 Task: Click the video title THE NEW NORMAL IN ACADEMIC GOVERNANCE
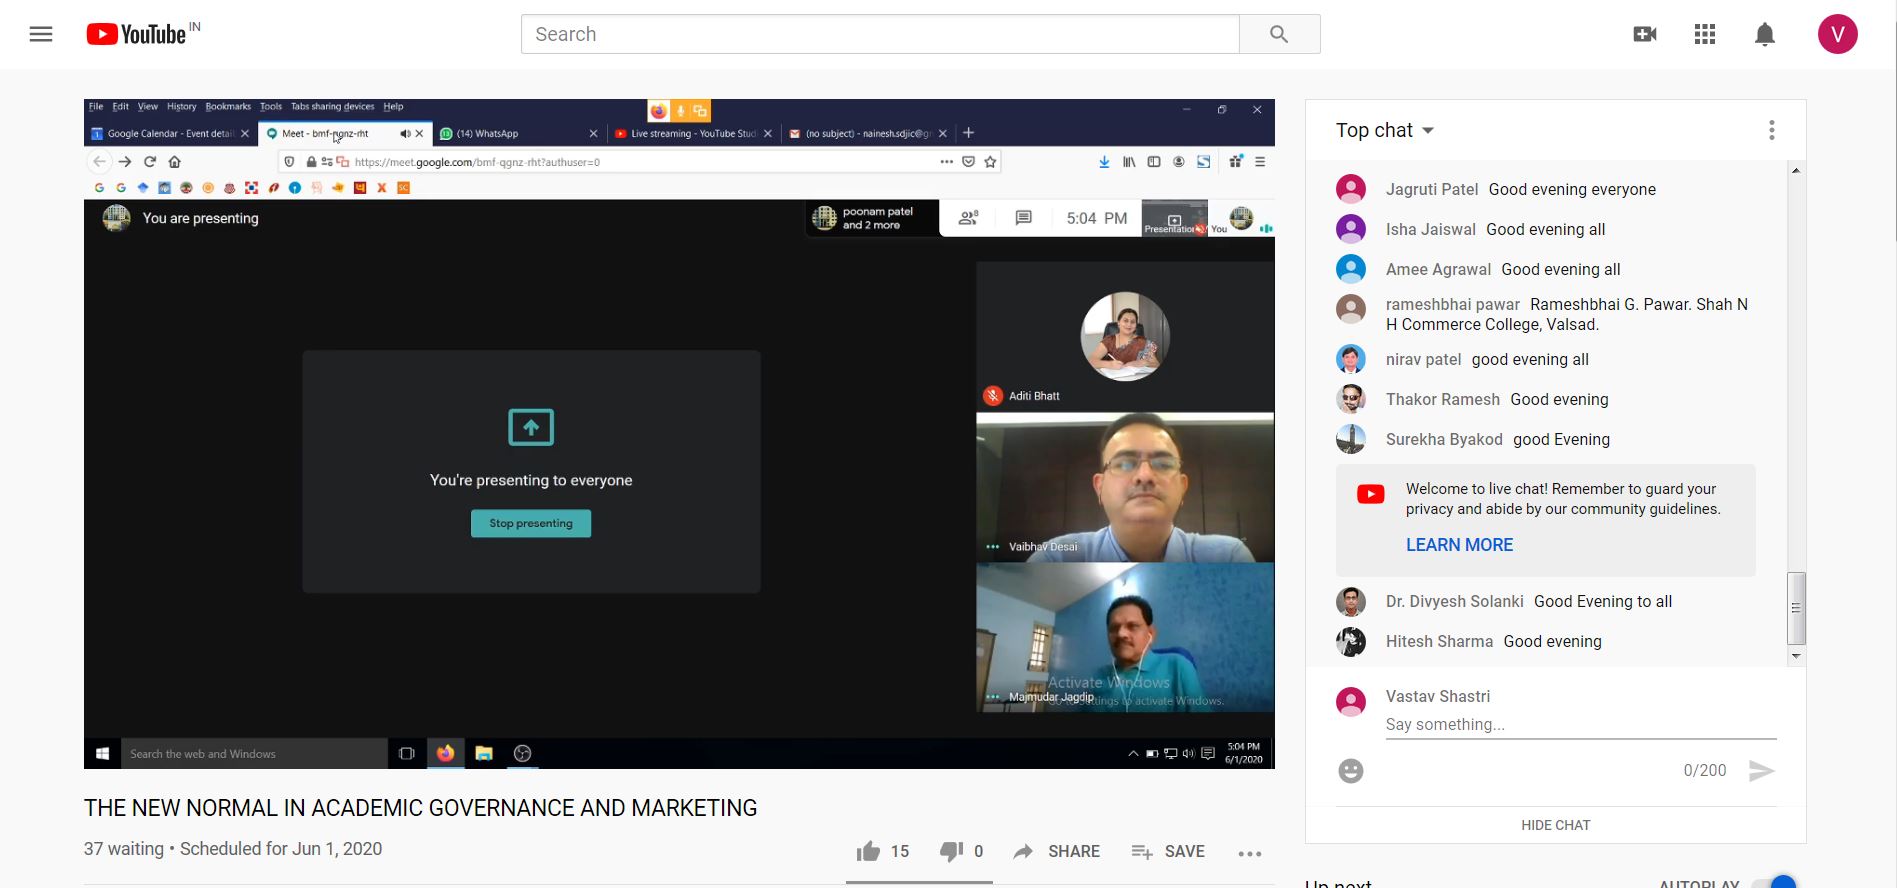tap(420, 808)
